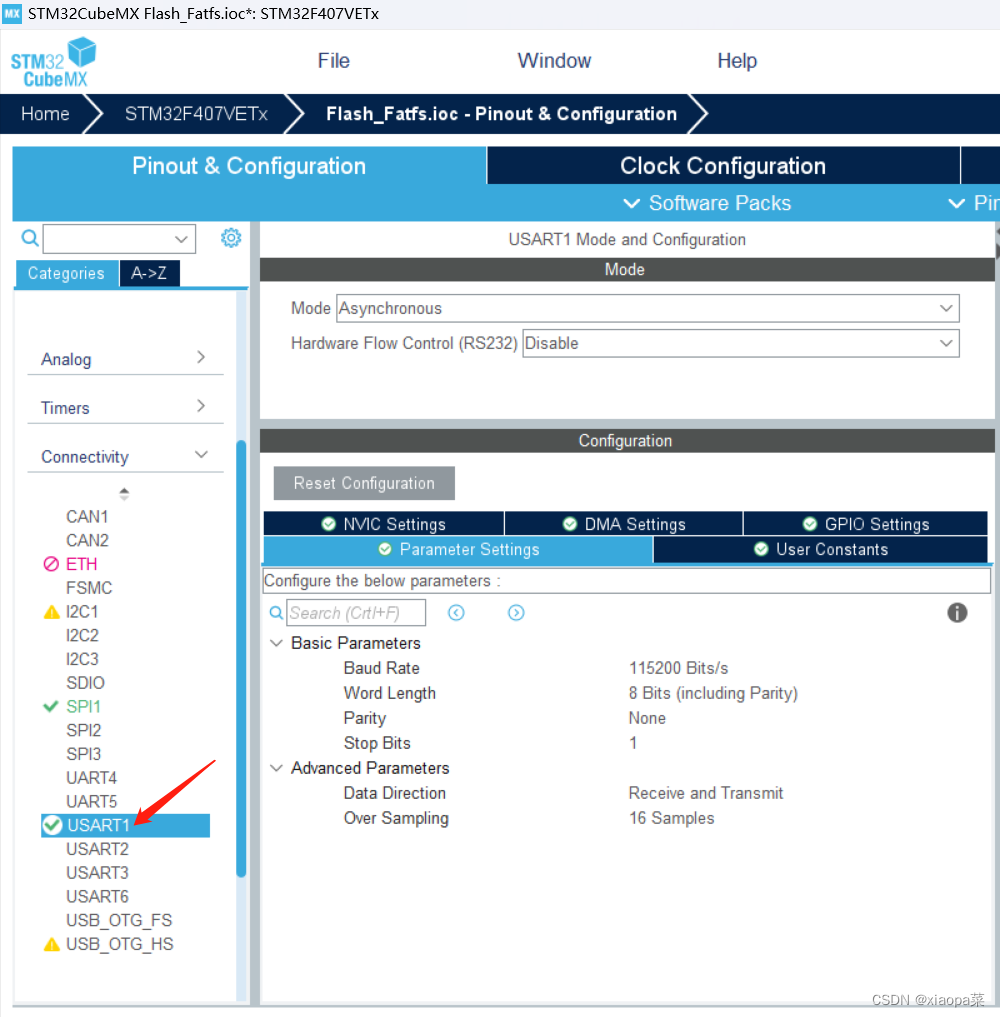Click the ETH disabled warning icon
1000x1017 pixels.
pyautogui.click(x=51, y=564)
